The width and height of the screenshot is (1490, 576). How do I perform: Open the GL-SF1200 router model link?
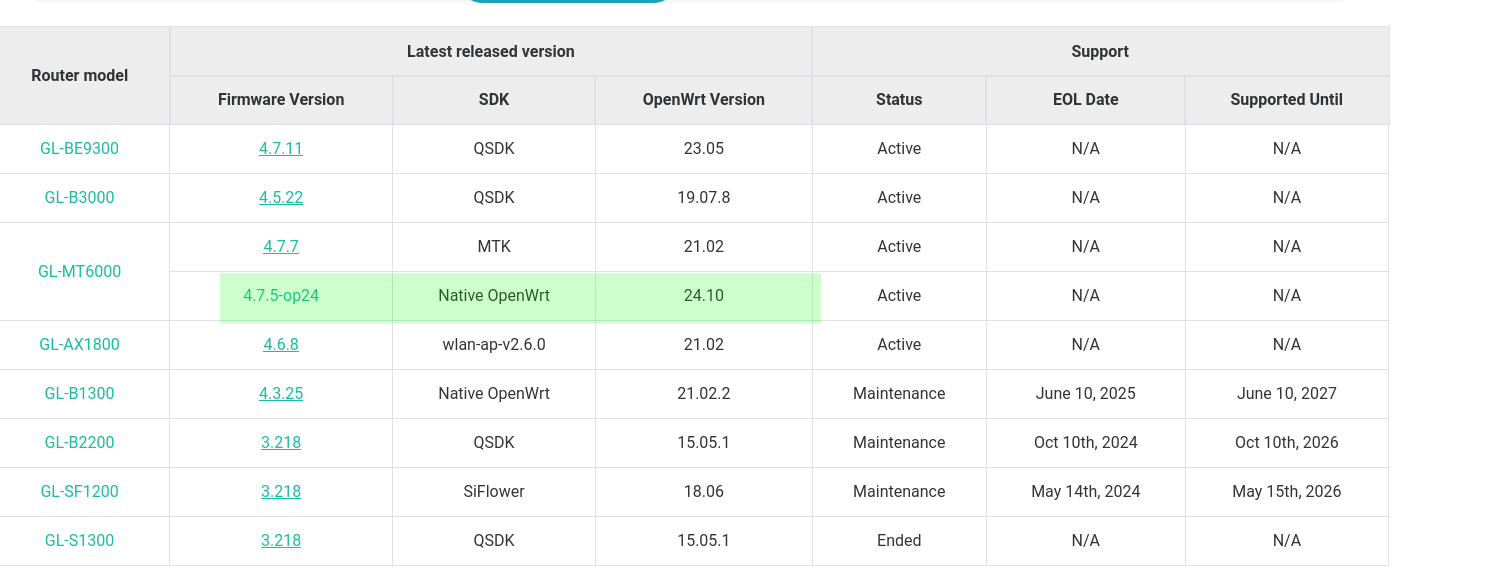pos(79,492)
